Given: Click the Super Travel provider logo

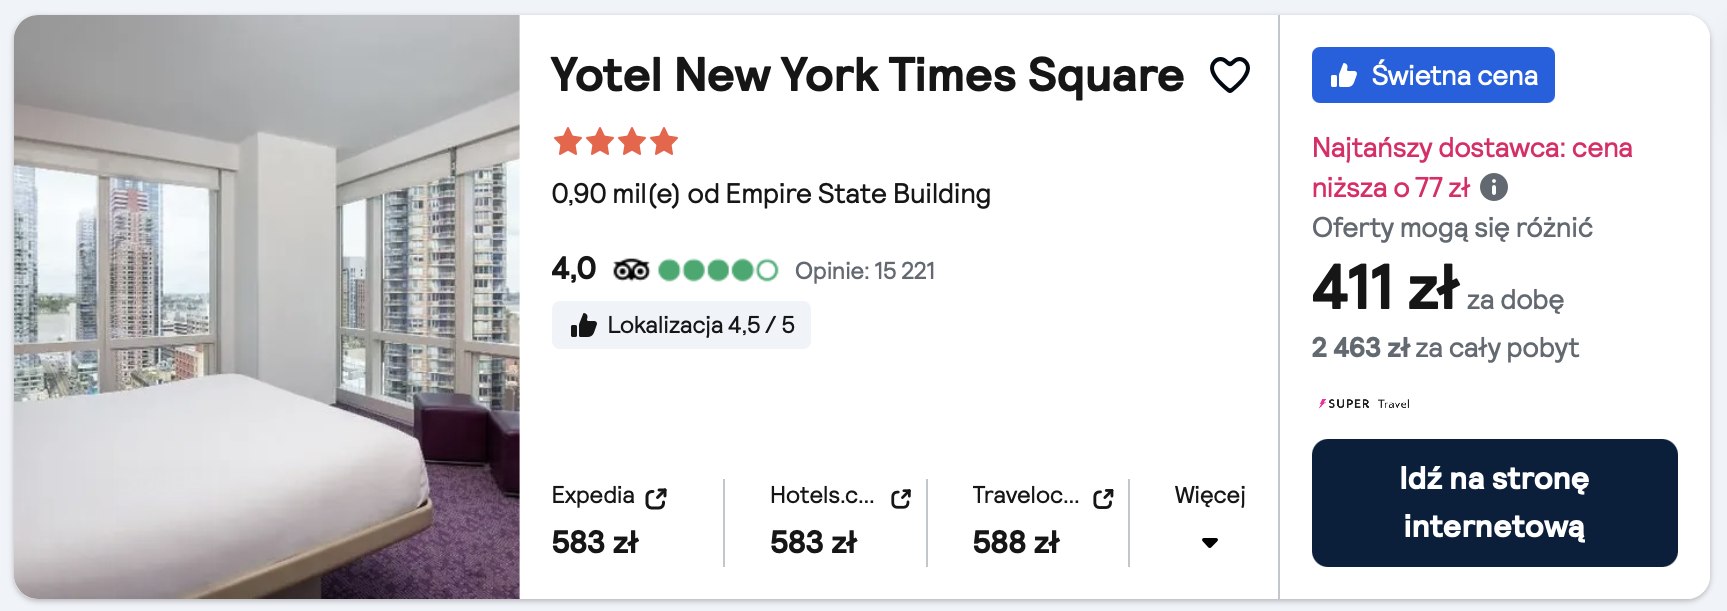Looking at the screenshot, I should click(1364, 404).
